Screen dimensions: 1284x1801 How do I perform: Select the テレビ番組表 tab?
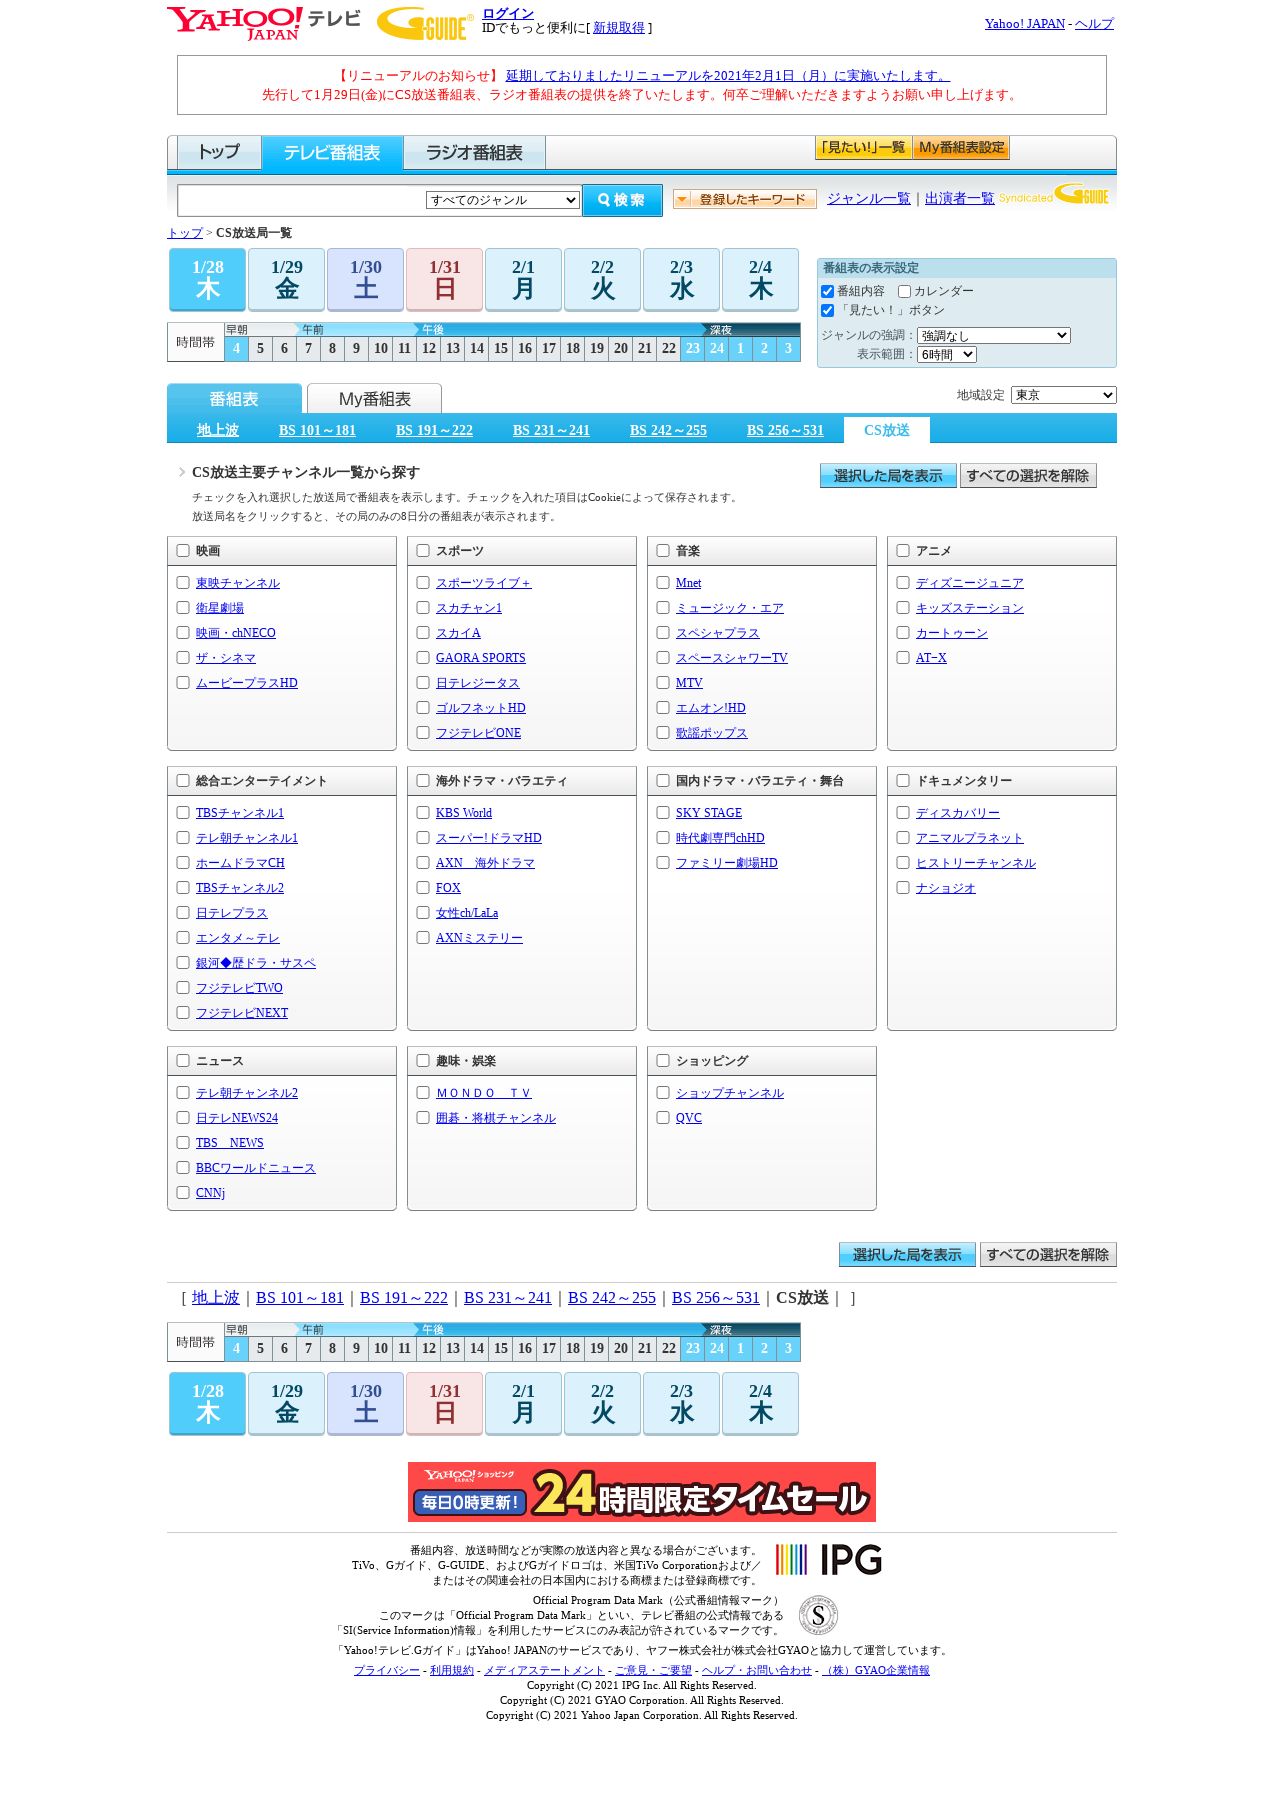332,153
